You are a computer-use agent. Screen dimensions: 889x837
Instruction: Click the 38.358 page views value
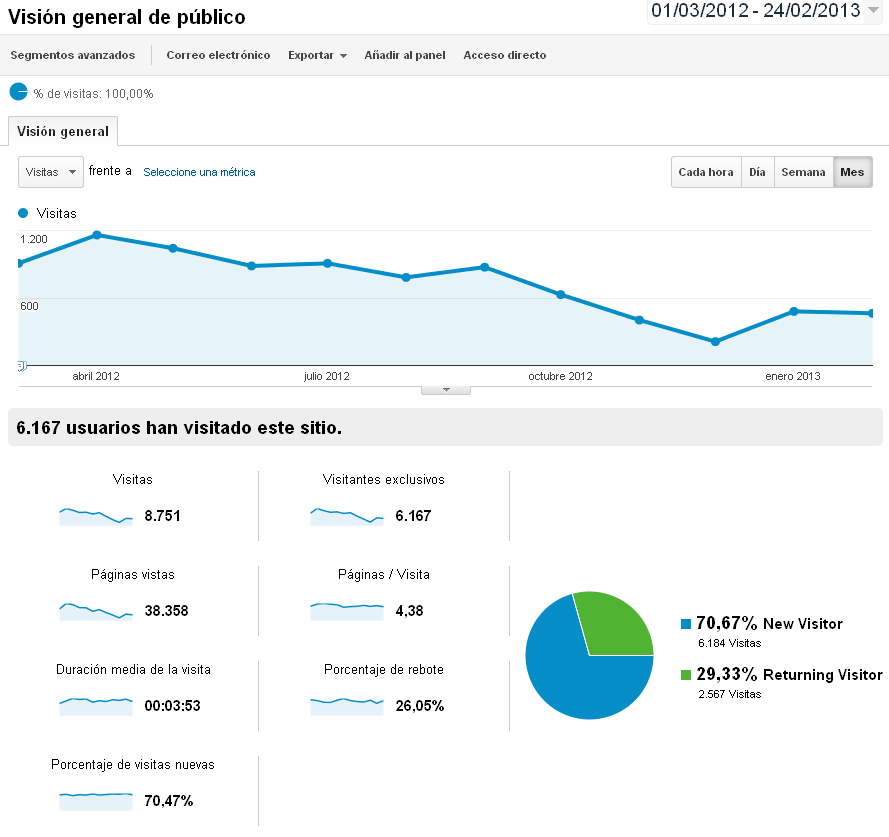[166, 611]
